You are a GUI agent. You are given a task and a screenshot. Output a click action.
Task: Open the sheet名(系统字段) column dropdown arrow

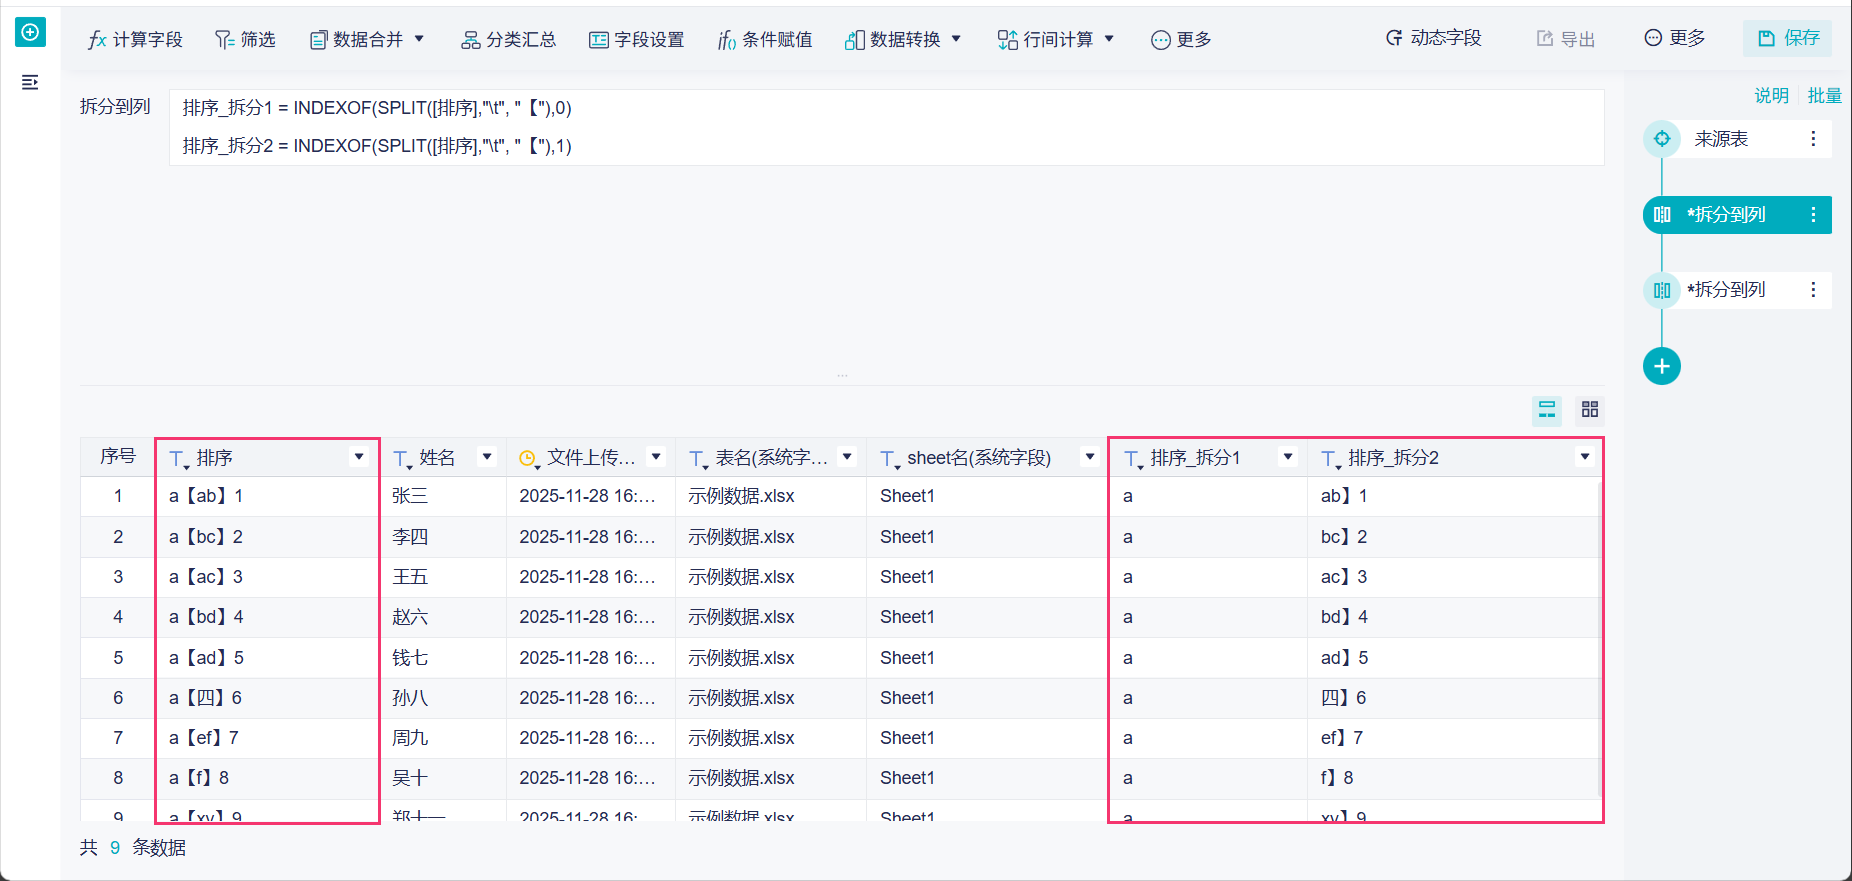click(x=1090, y=457)
